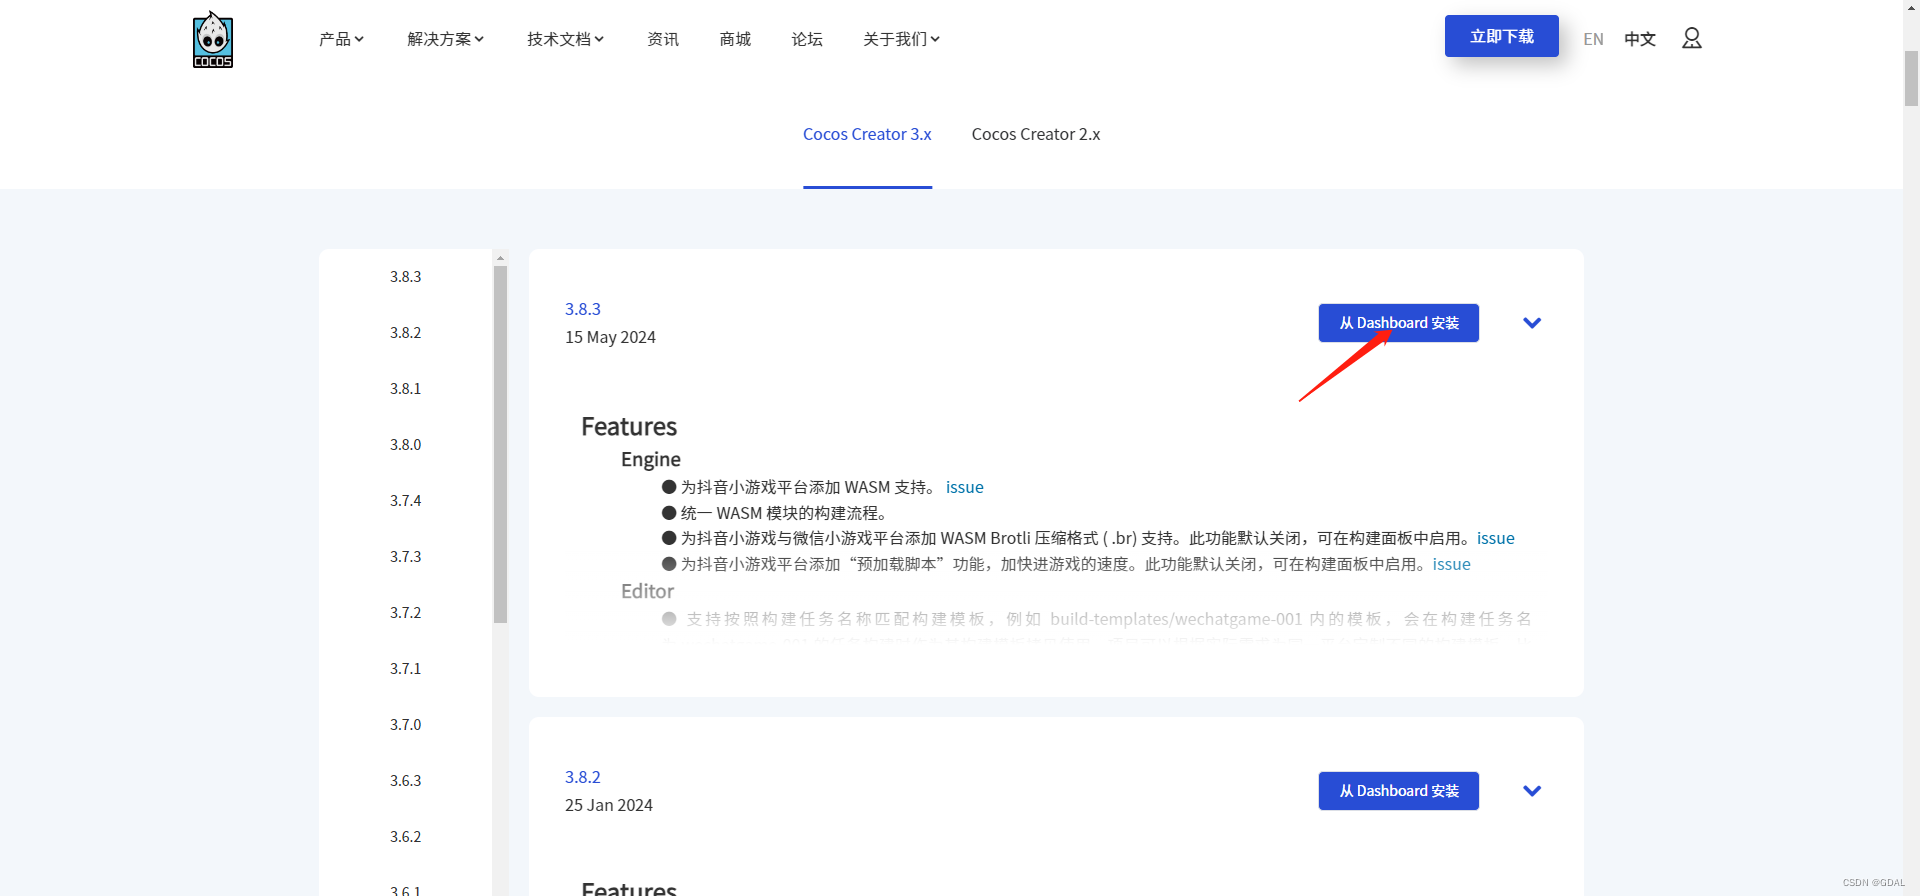Expand the 3.8.3 release notes chevron
Viewport: 1920px width, 896px height.
pos(1531,323)
